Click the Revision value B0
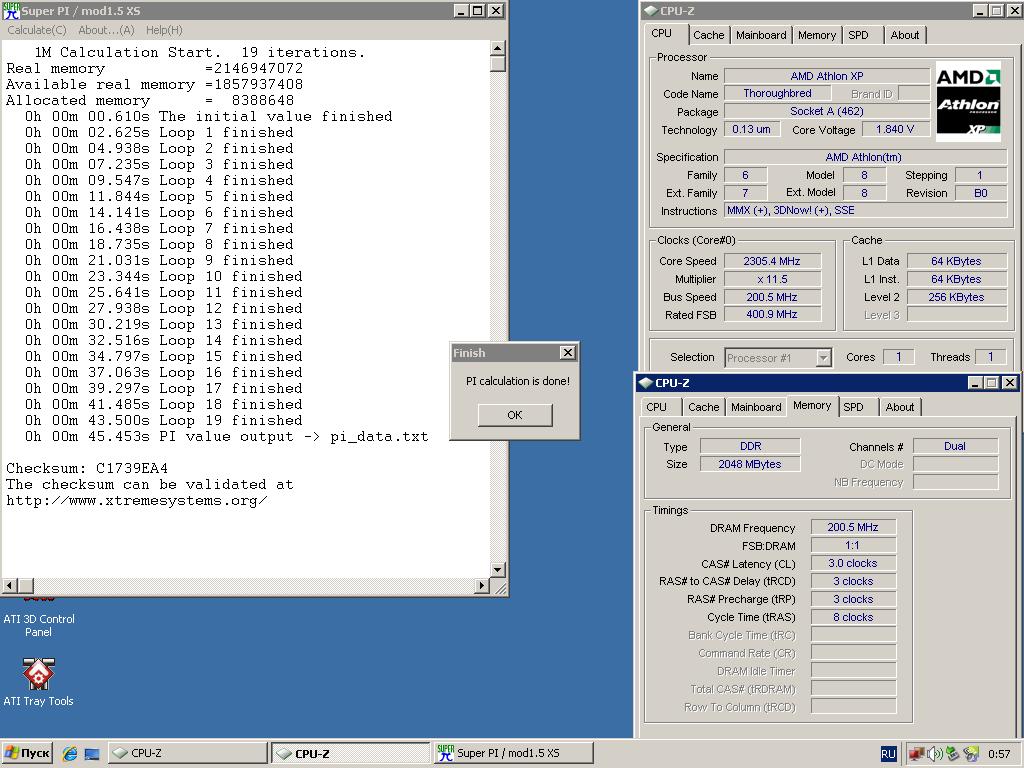 tap(980, 193)
